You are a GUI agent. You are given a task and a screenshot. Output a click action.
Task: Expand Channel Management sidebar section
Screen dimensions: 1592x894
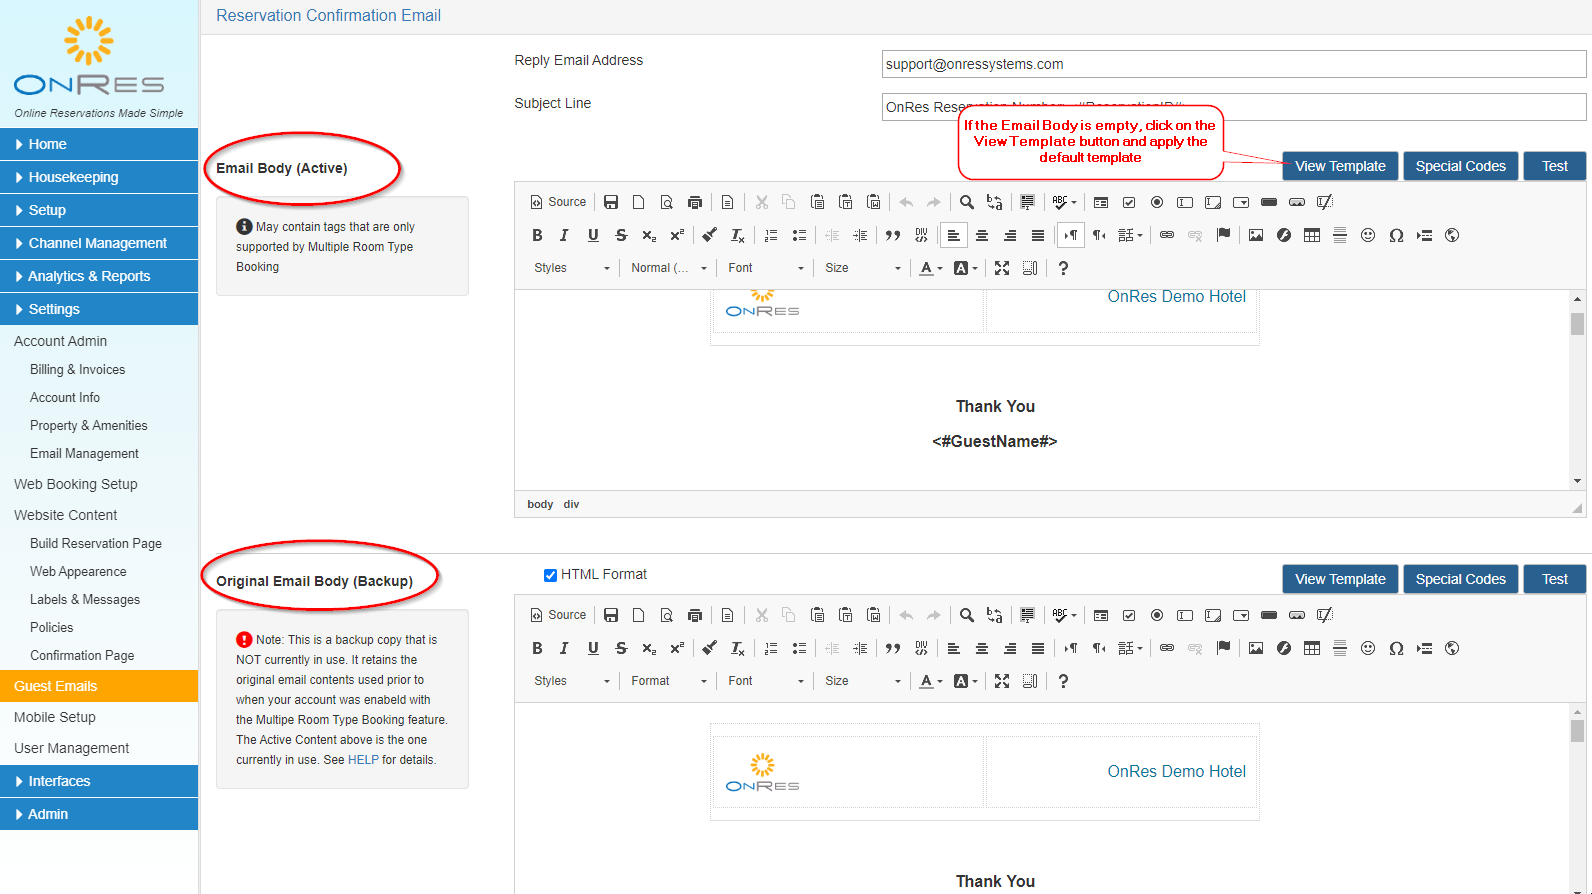pyautogui.click(x=99, y=243)
